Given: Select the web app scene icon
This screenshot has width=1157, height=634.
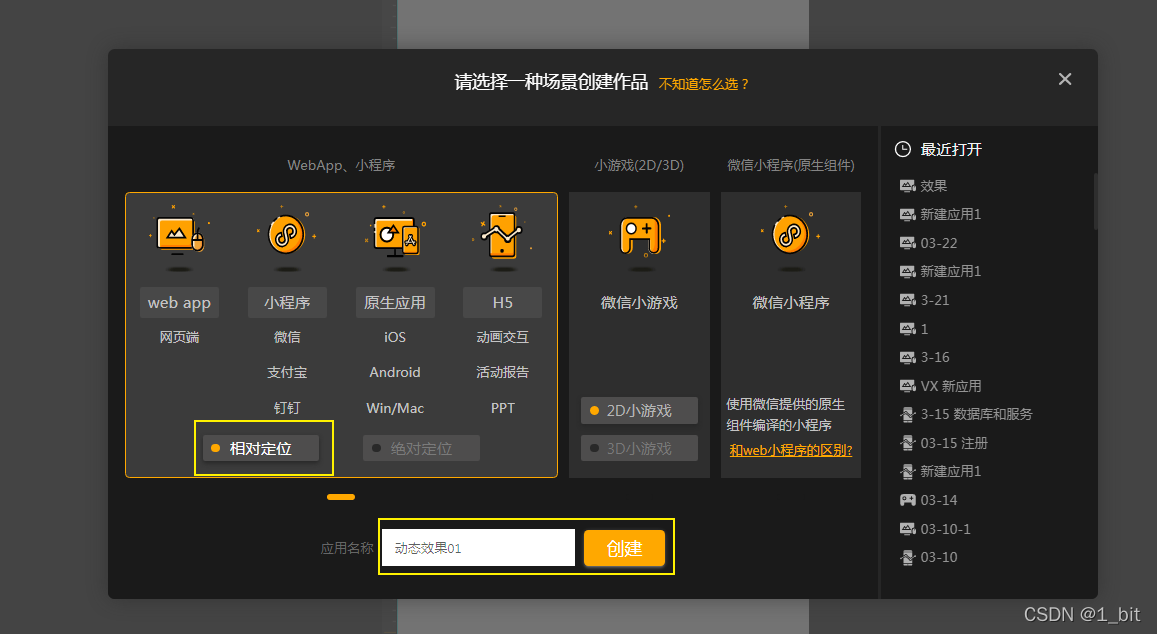Looking at the screenshot, I should click(x=180, y=237).
